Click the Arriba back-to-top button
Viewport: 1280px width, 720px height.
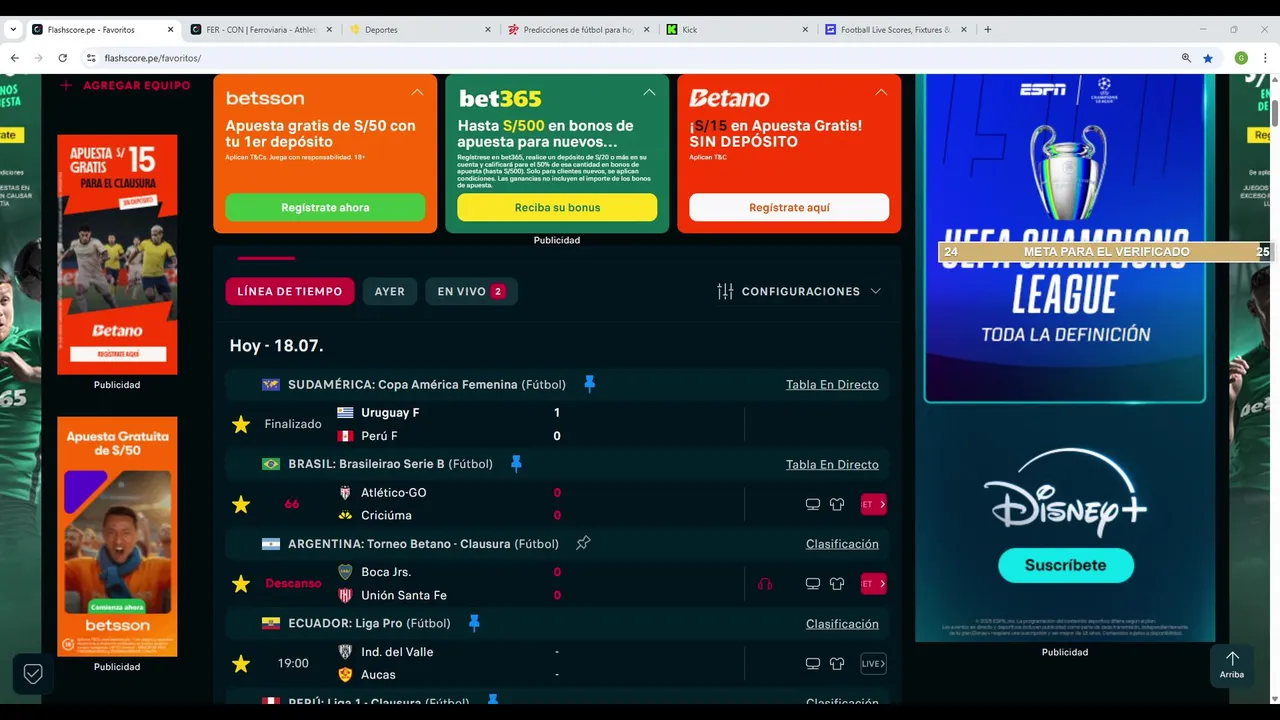pos(1232,665)
